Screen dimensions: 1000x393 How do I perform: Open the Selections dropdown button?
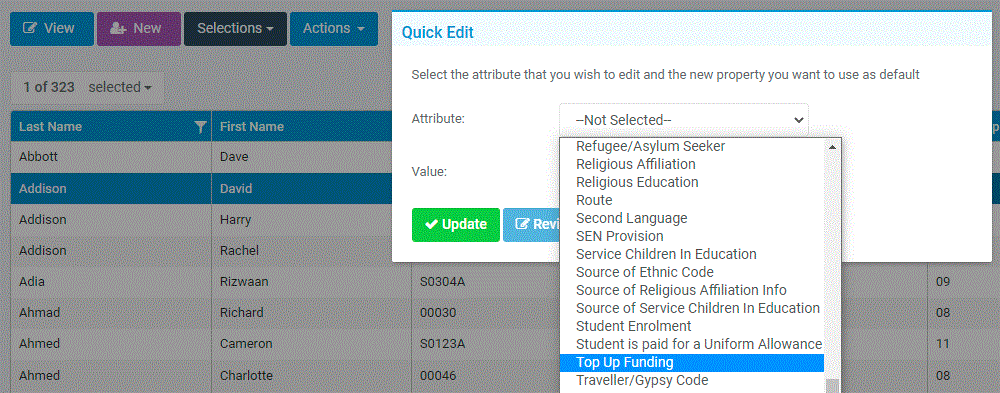tap(235, 29)
